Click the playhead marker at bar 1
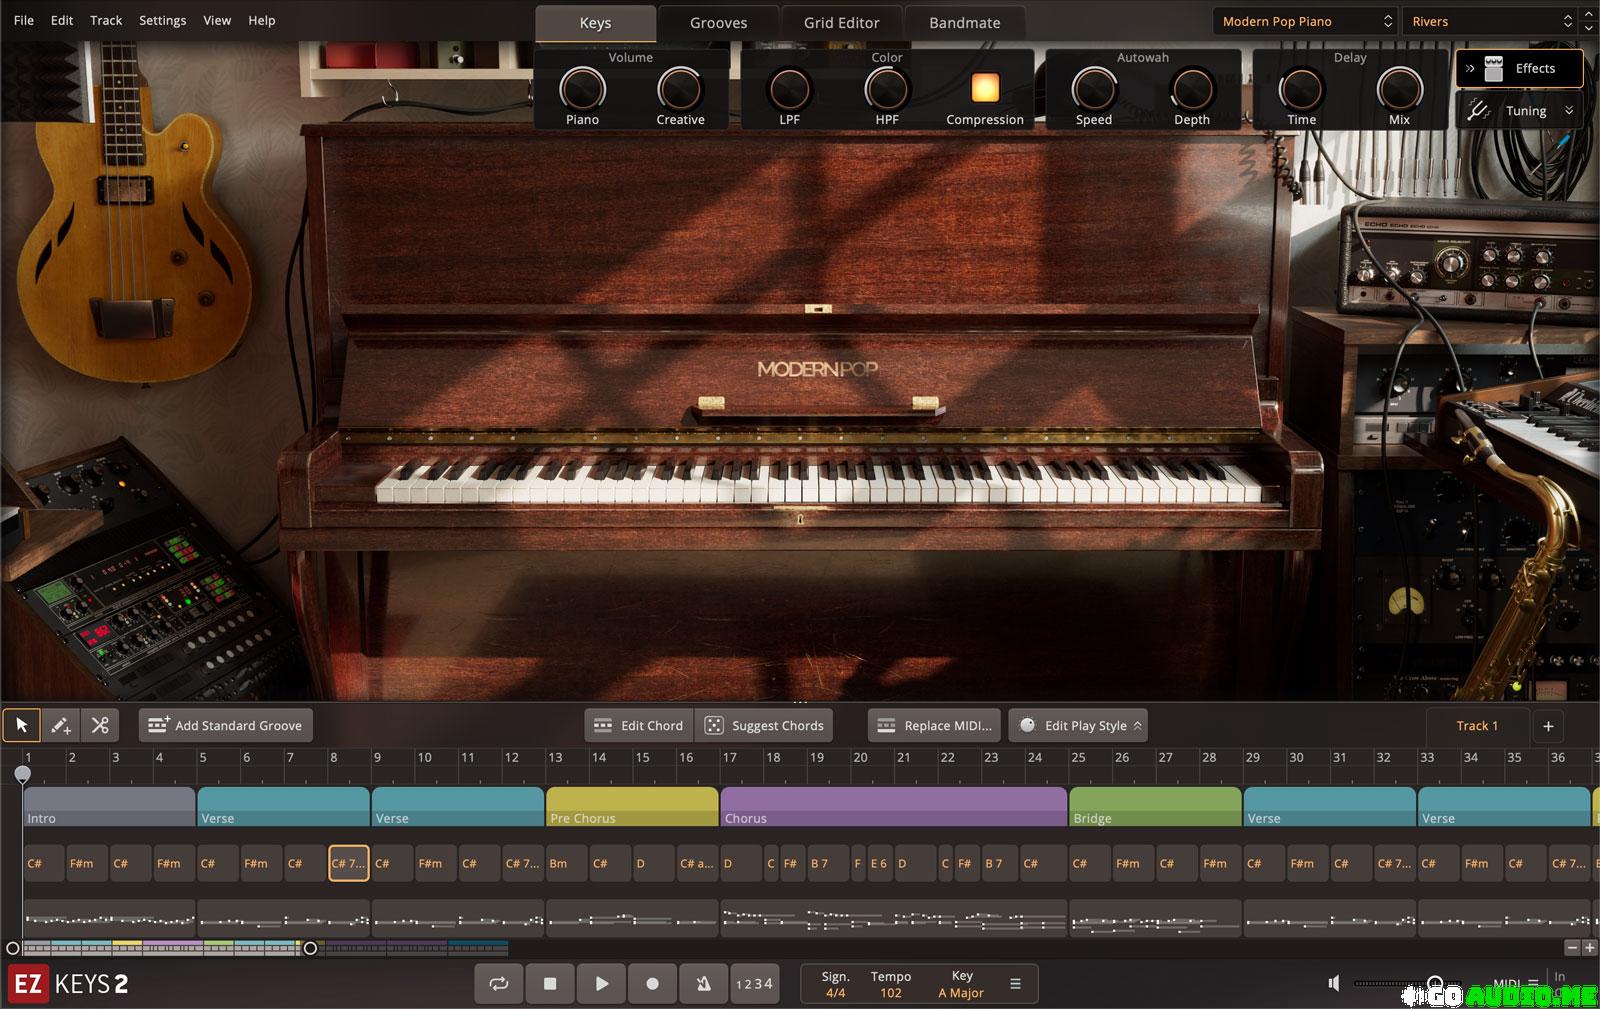This screenshot has height=1009, width=1600. tap(22, 773)
